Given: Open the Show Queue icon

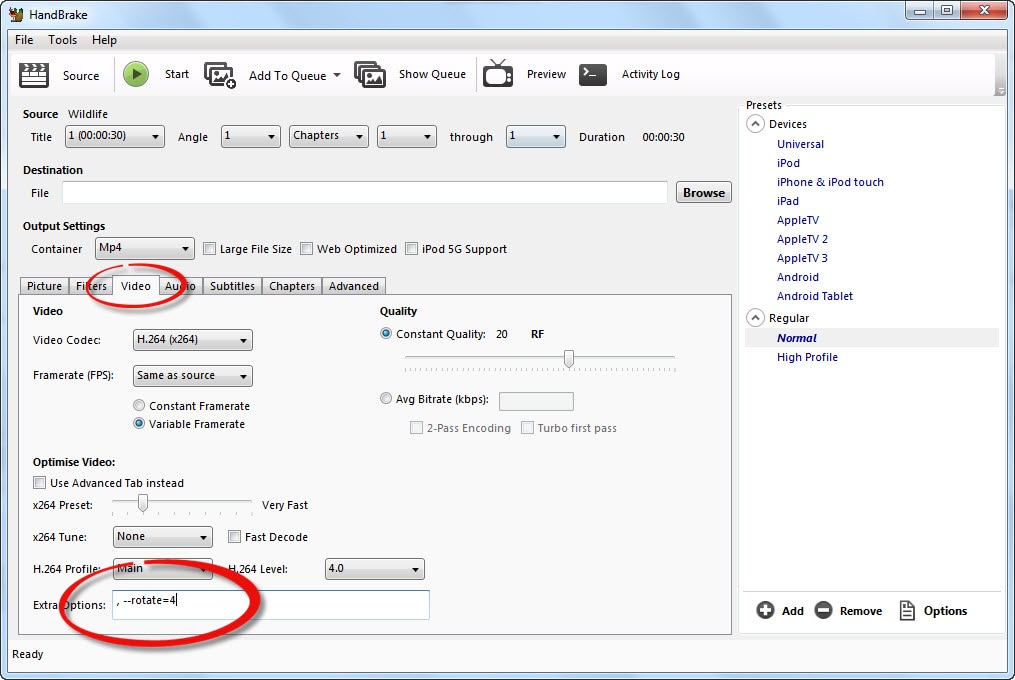Looking at the screenshot, I should [x=370, y=75].
